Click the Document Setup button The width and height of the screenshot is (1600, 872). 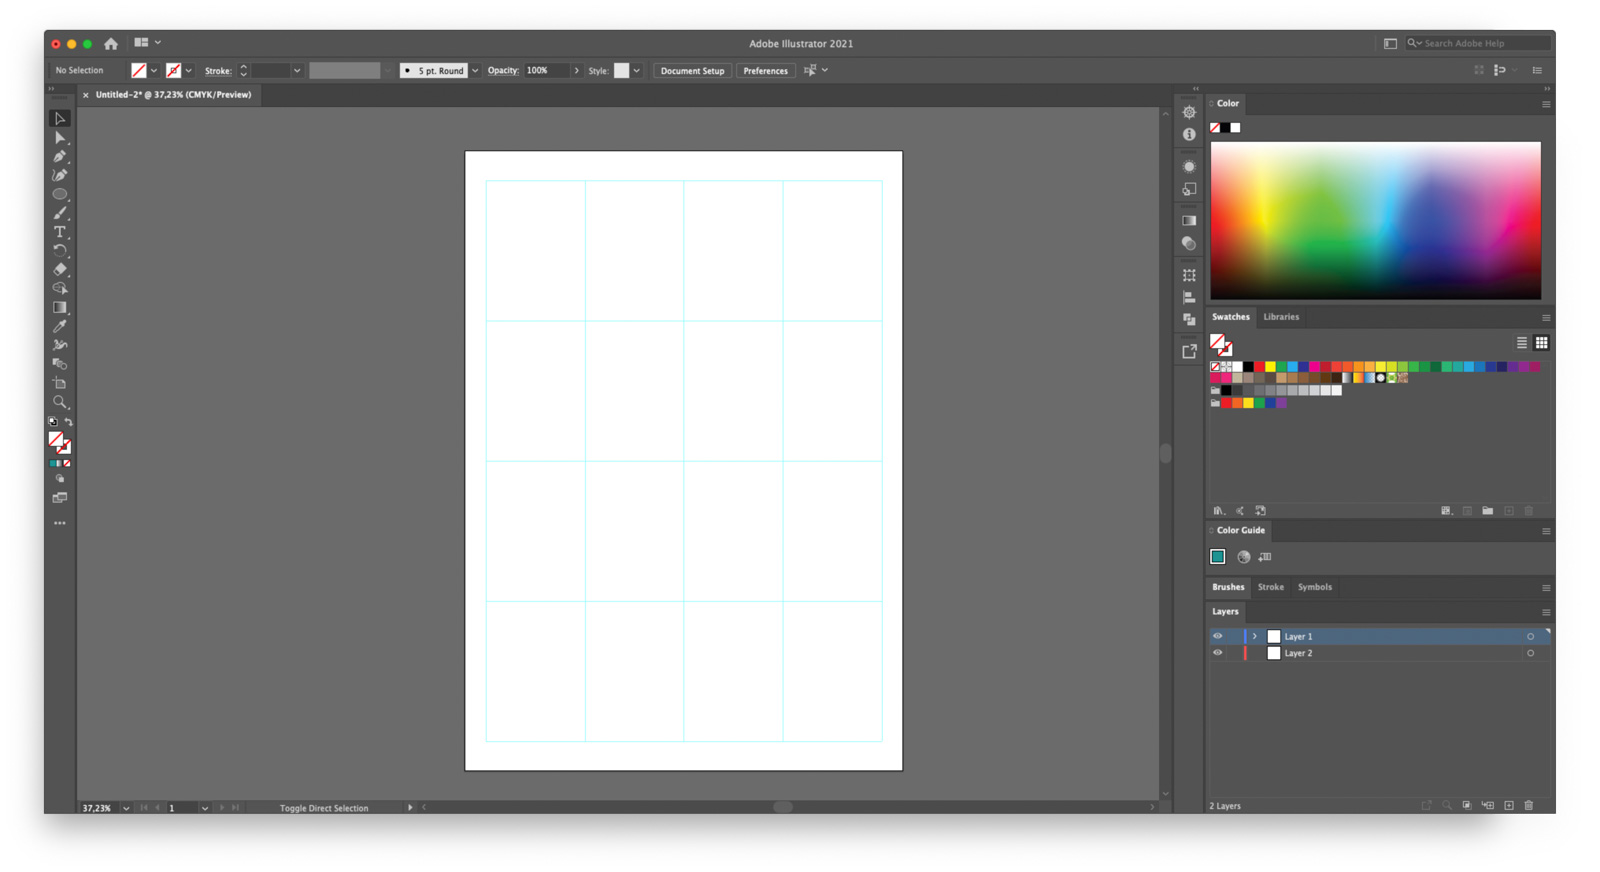tap(692, 71)
